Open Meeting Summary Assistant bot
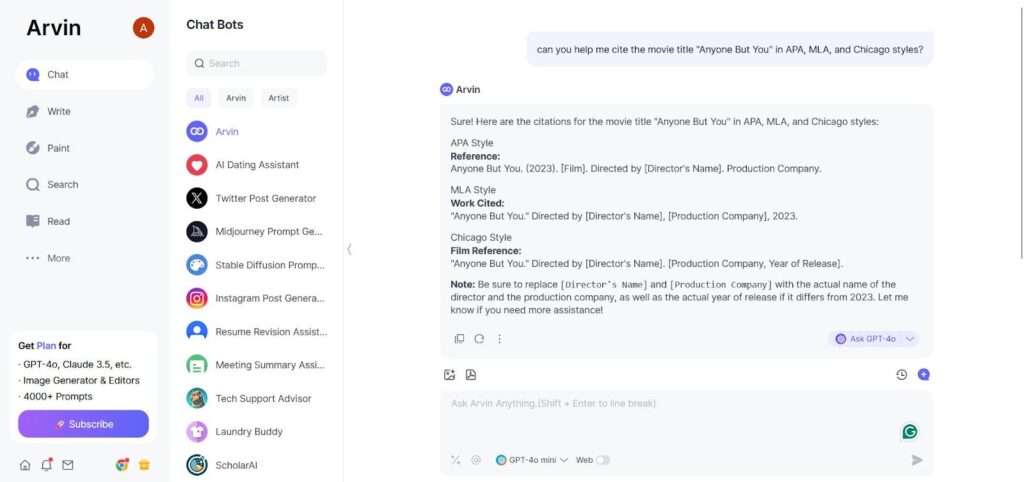 click(x=257, y=365)
